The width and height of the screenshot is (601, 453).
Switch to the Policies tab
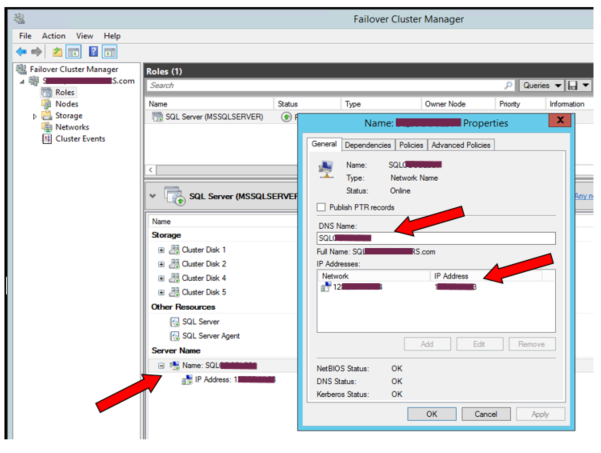411,145
